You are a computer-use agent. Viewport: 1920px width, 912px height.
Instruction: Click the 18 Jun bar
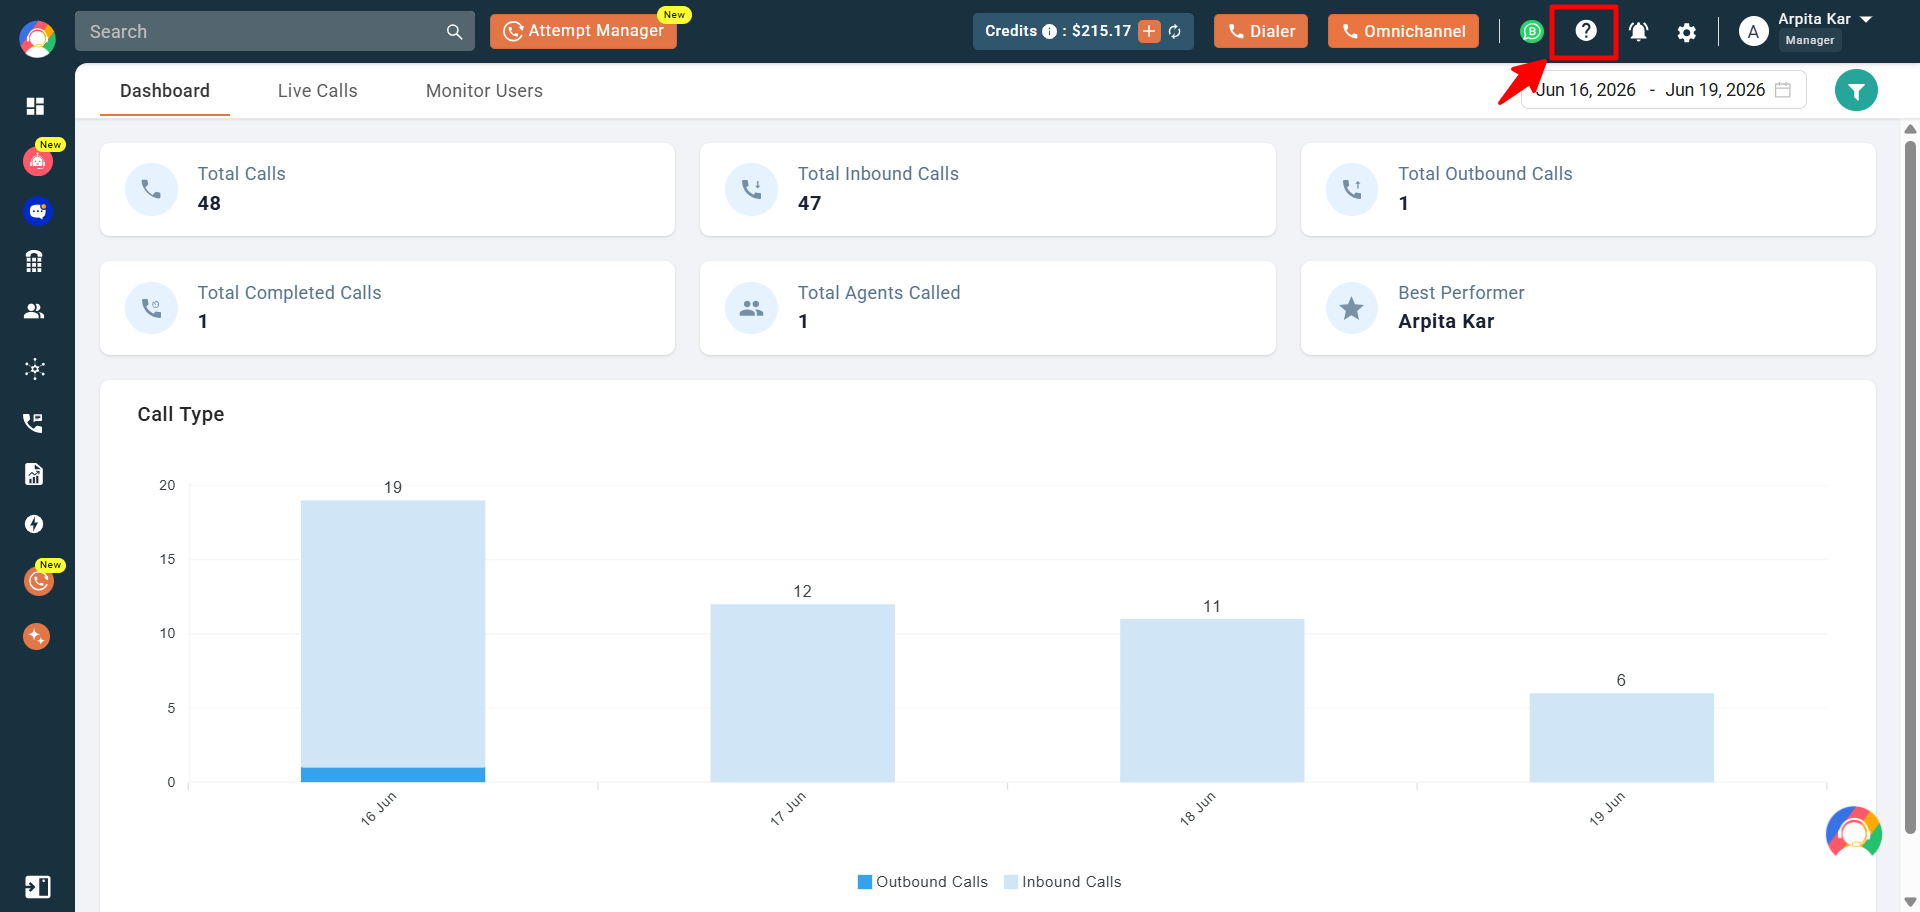(1212, 700)
